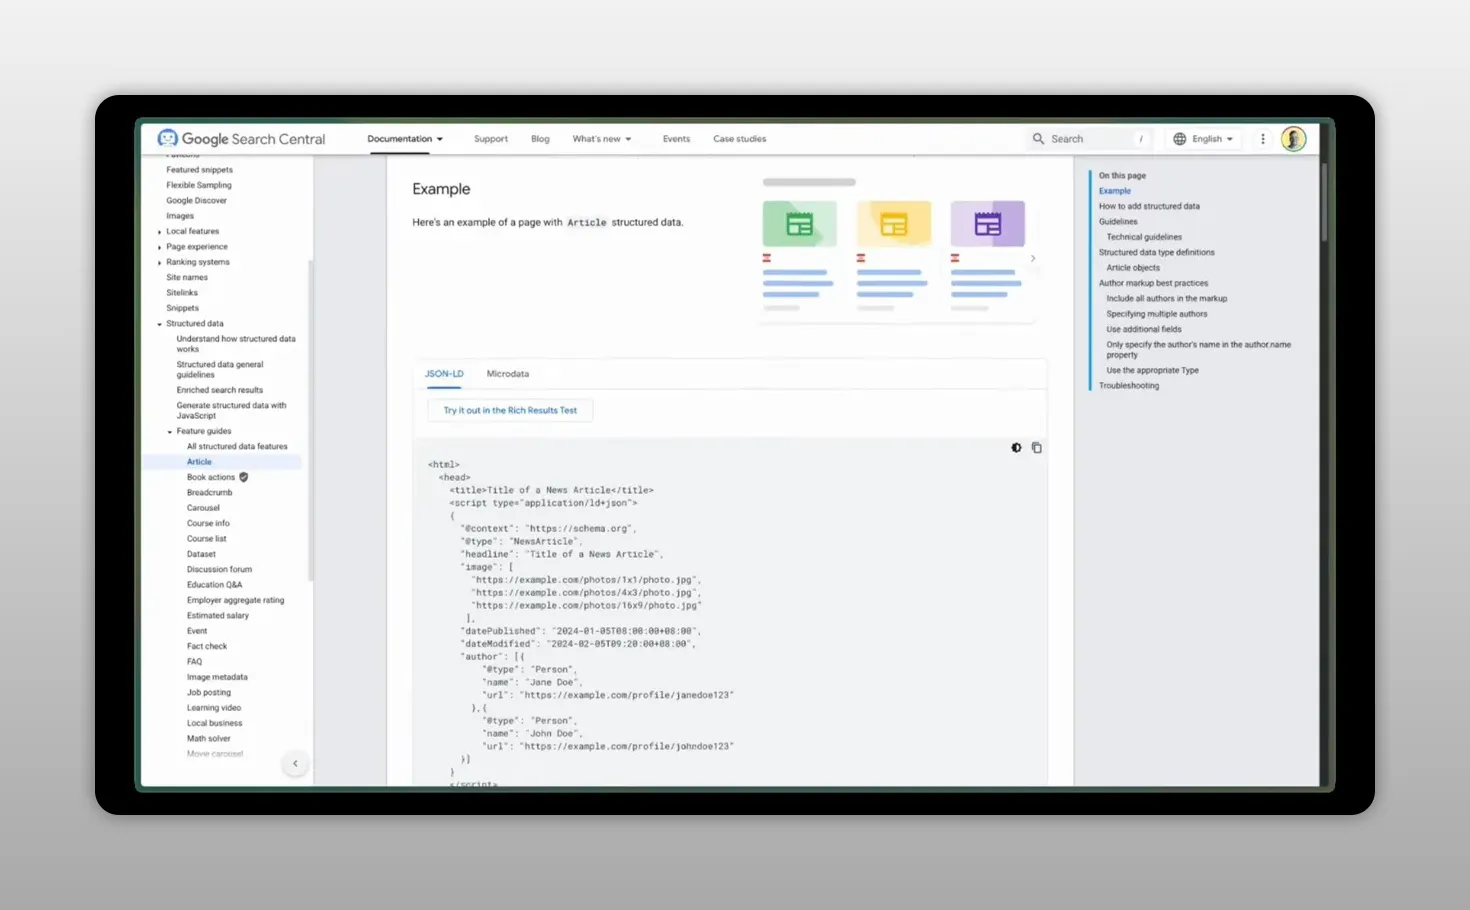Copy the code sample to clipboard
This screenshot has width=1470, height=910.
(1037, 448)
